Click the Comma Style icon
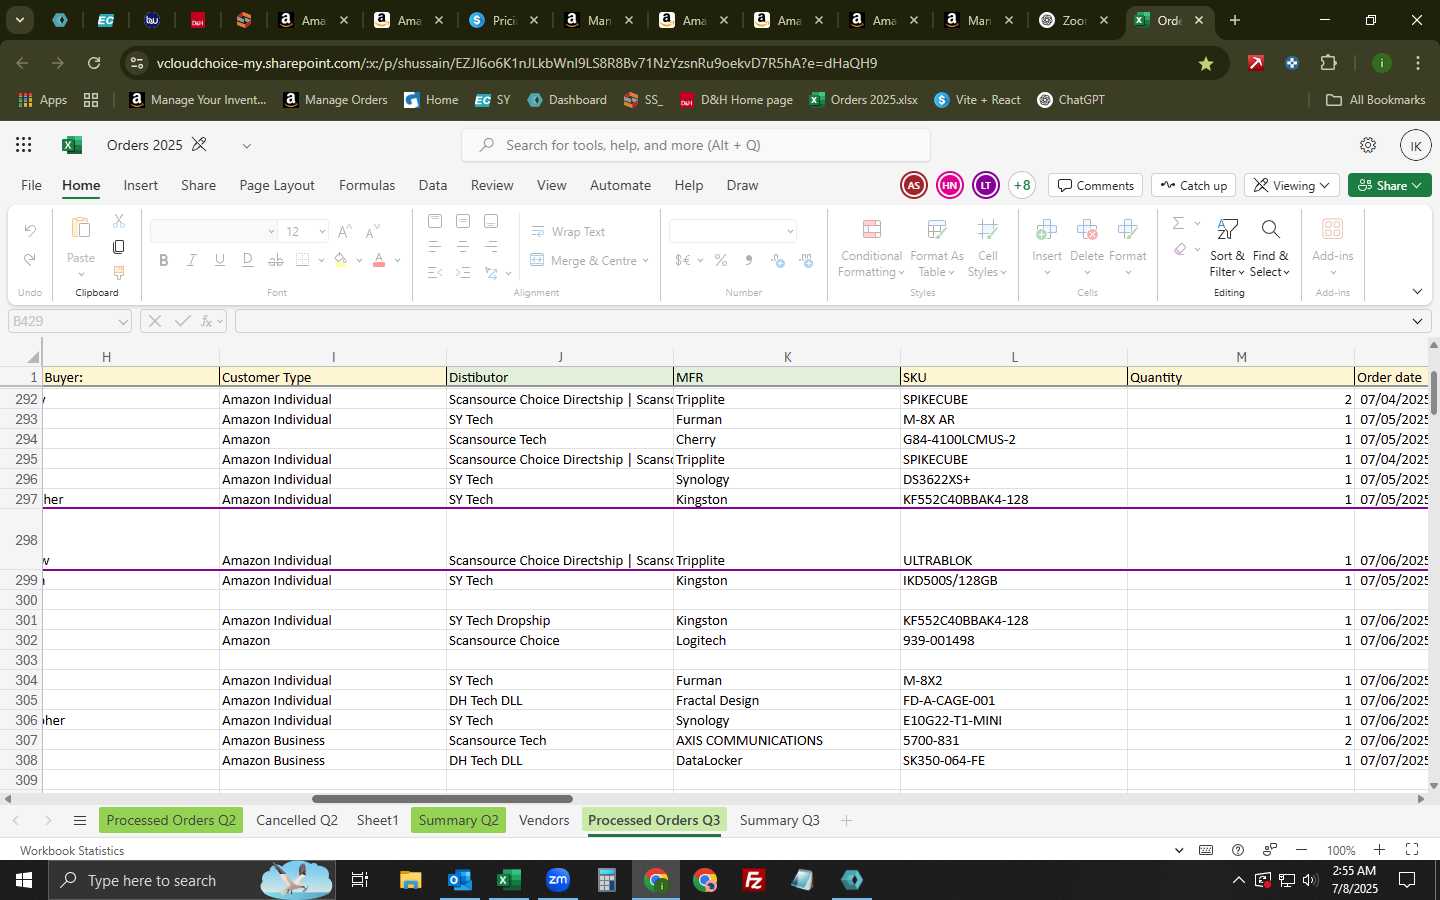This screenshot has width=1440, height=900. coord(749,261)
